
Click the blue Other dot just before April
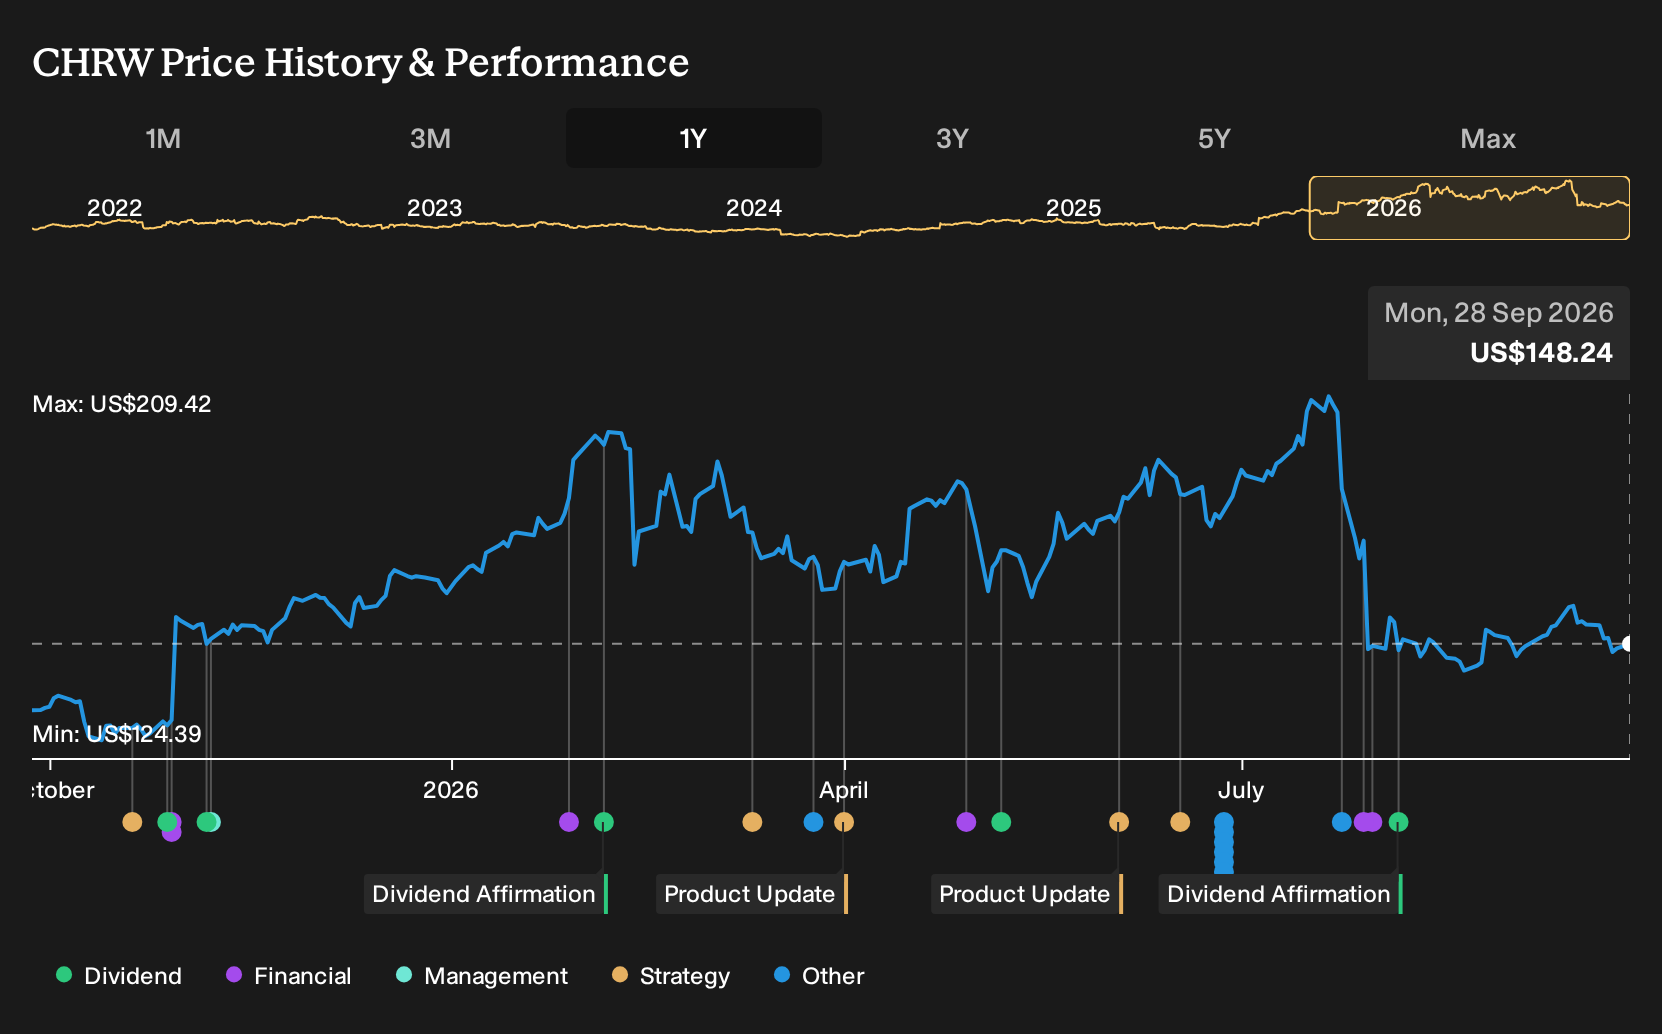click(x=814, y=822)
